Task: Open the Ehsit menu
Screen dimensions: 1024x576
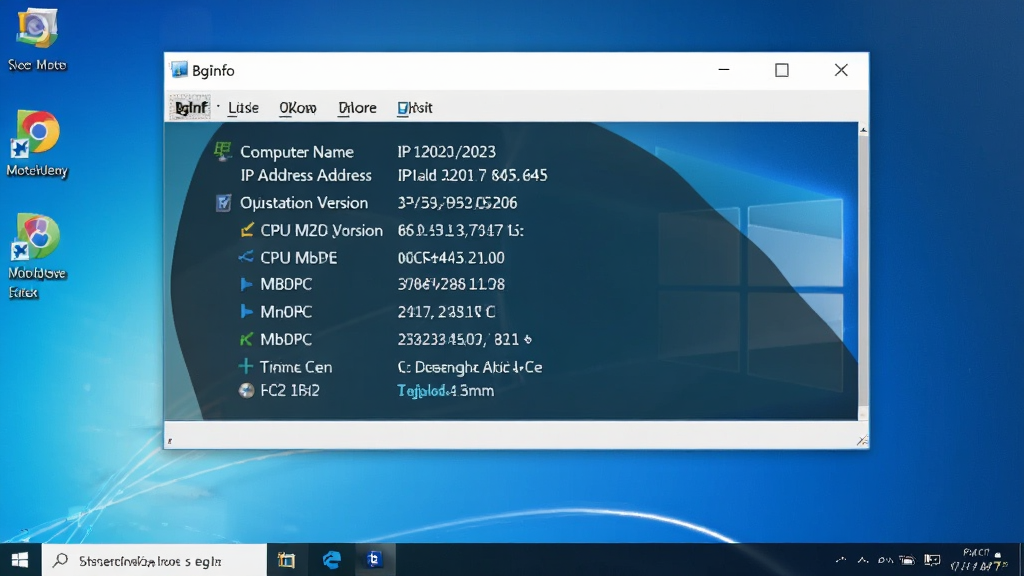Action: (415, 108)
